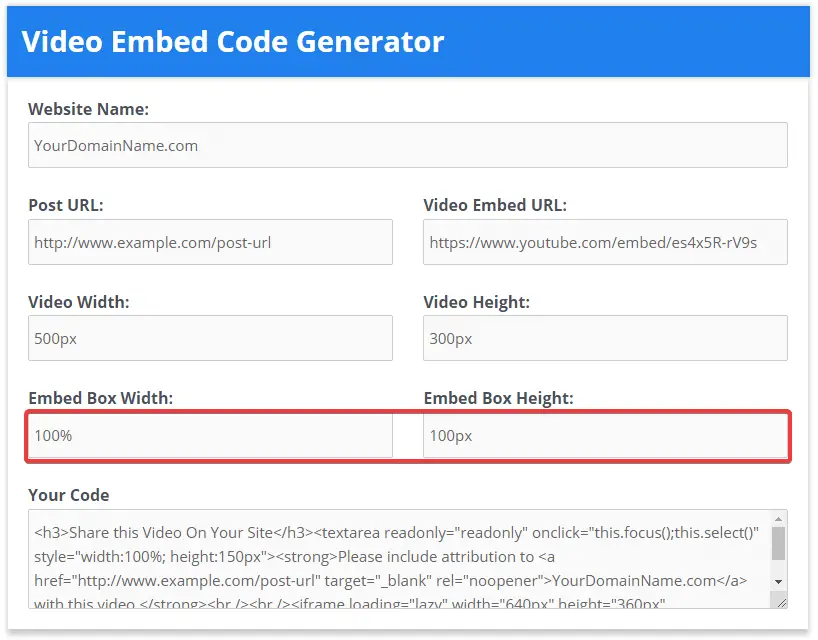
Task: Select the Embed Box Height field
Action: 605,435
